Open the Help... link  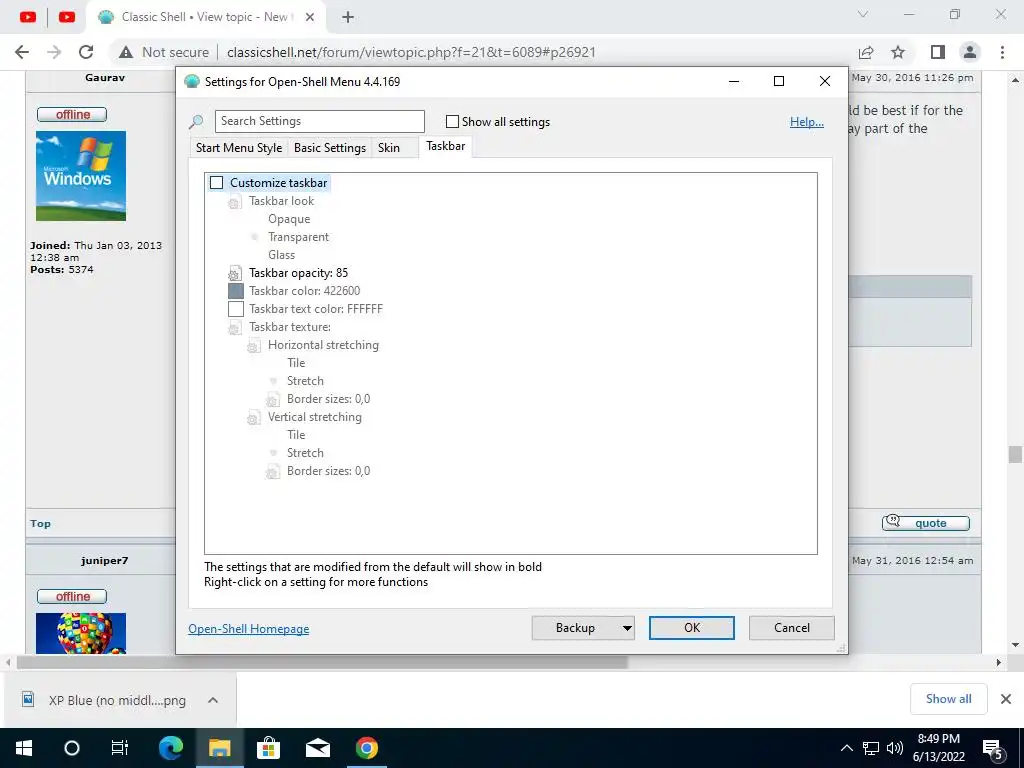(807, 122)
